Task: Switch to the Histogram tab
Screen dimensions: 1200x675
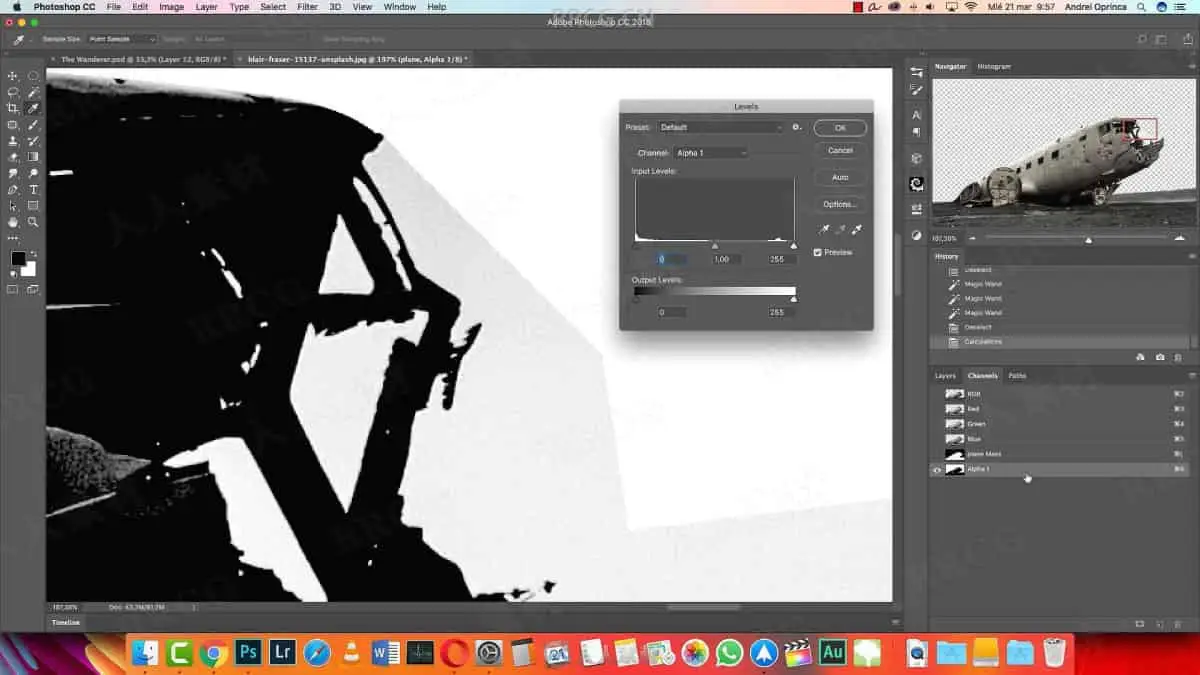Action: point(994,66)
